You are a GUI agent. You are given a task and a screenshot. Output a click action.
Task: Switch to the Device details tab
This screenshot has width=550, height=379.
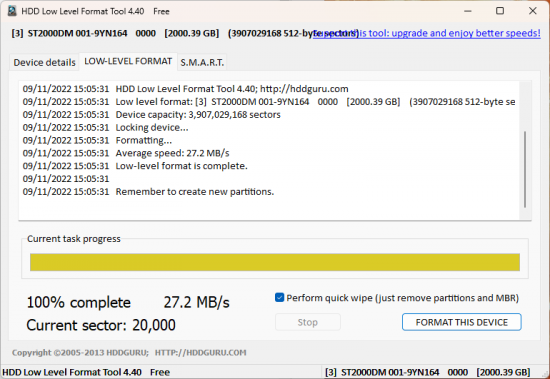pos(45,62)
